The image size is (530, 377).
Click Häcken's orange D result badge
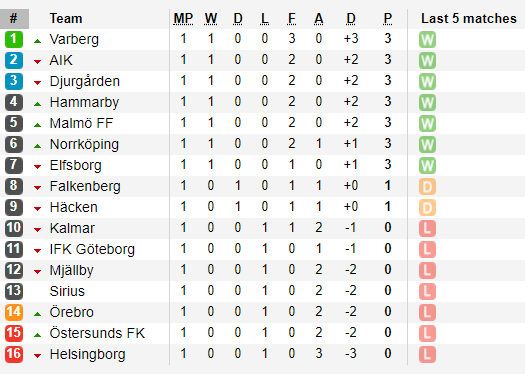(427, 208)
